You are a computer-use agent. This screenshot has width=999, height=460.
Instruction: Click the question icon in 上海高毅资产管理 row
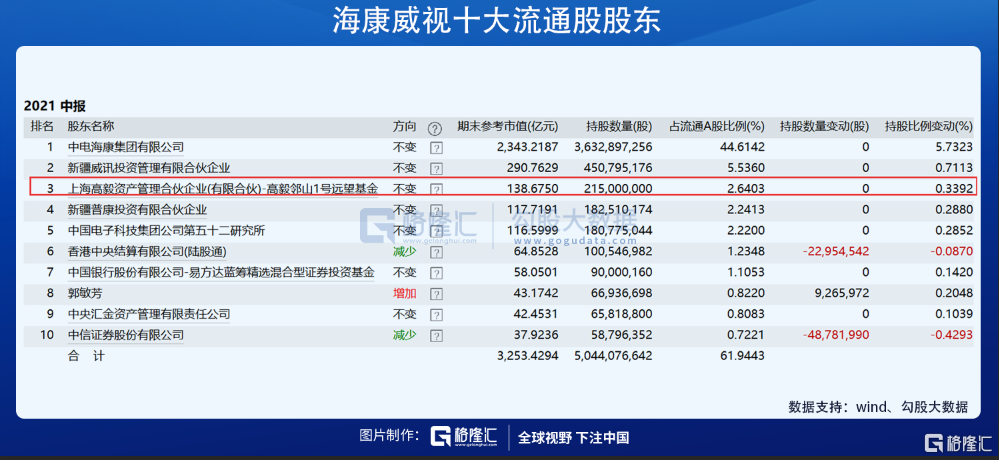click(x=436, y=190)
